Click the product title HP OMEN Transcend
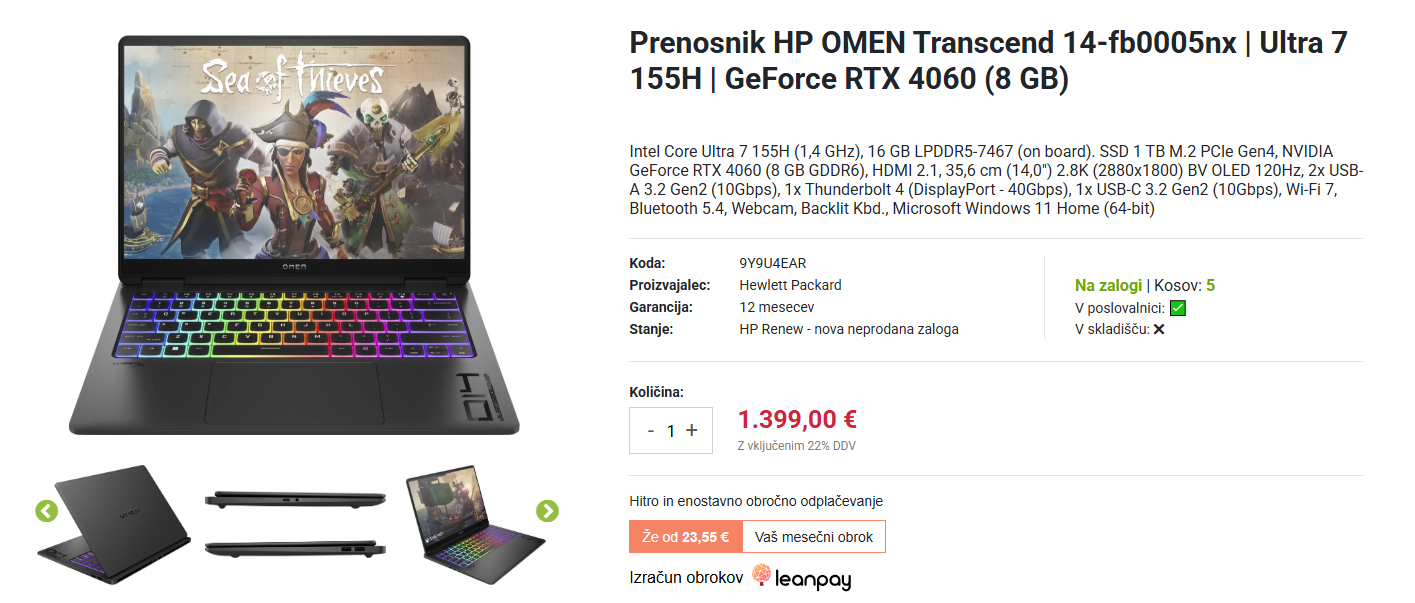This screenshot has height=603, width=1415. tap(989, 61)
